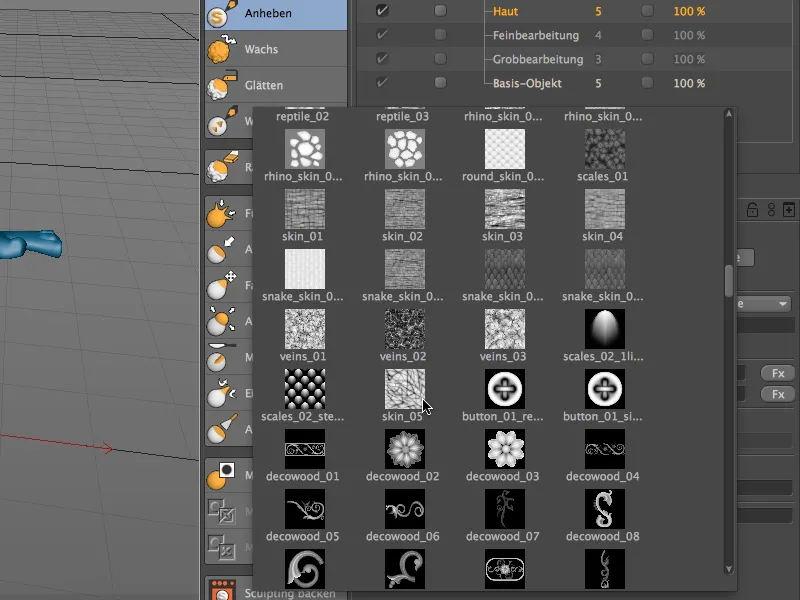Click the 100 % strength of Basis-Objekt
Image resolution: width=800 pixels, height=600 pixels.
tap(689, 83)
